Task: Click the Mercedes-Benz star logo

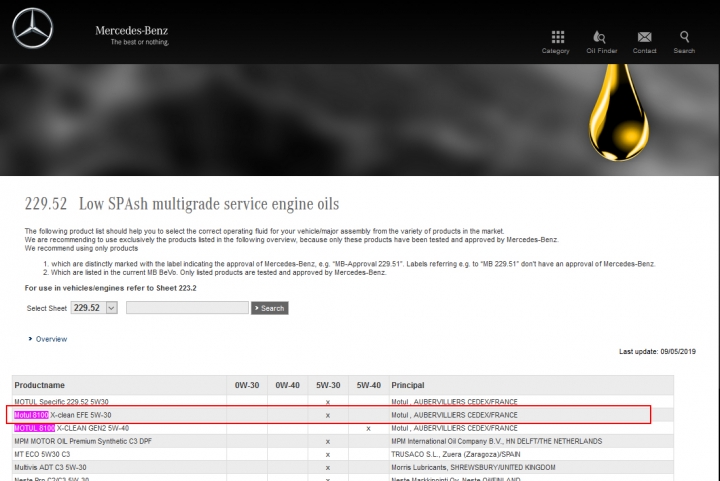Action: (32, 28)
